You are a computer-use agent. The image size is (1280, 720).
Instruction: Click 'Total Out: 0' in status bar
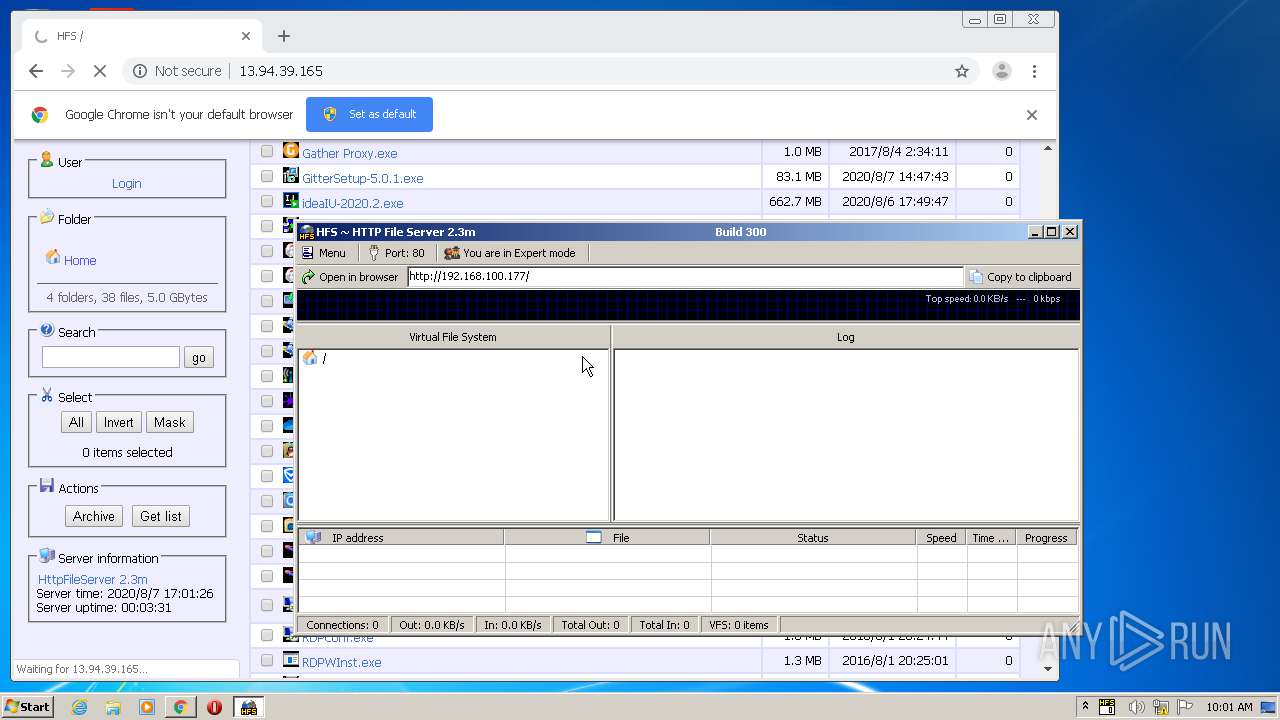590,625
